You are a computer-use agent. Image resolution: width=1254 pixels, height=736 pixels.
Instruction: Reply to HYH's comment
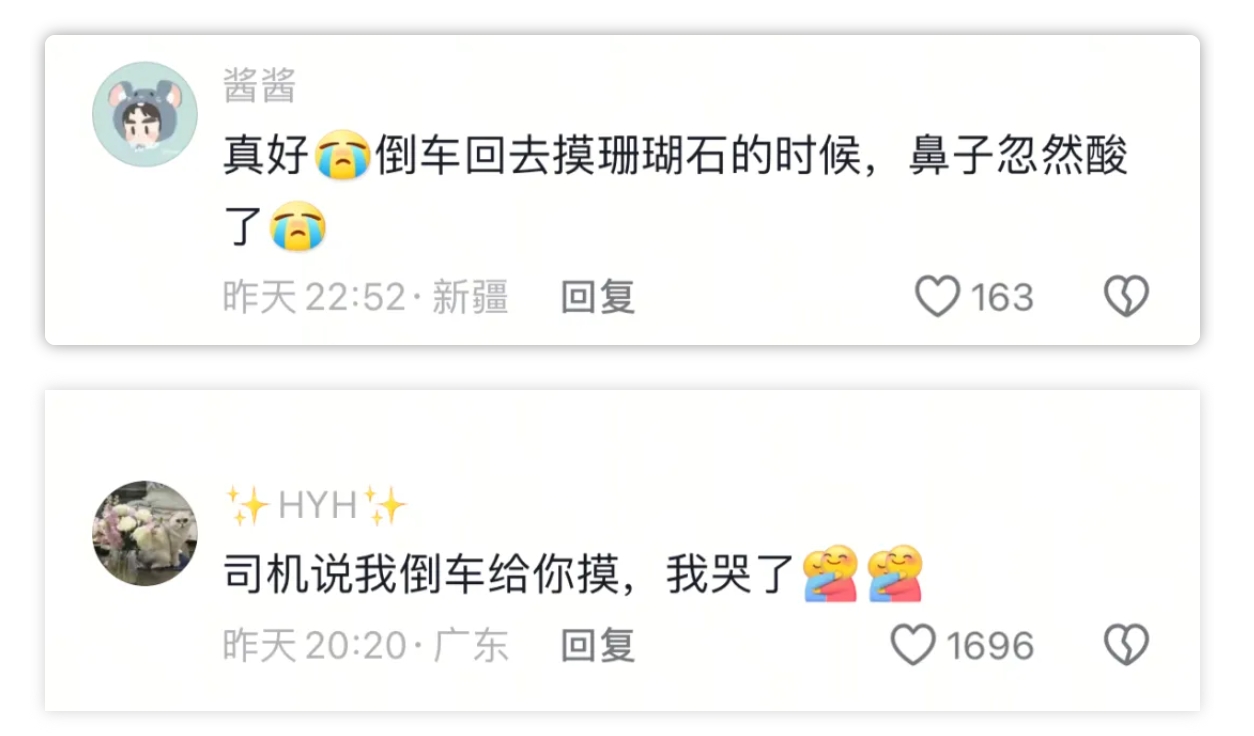tap(598, 646)
